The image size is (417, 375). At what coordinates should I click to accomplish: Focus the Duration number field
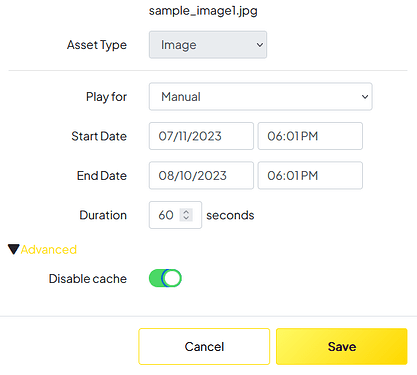point(175,215)
